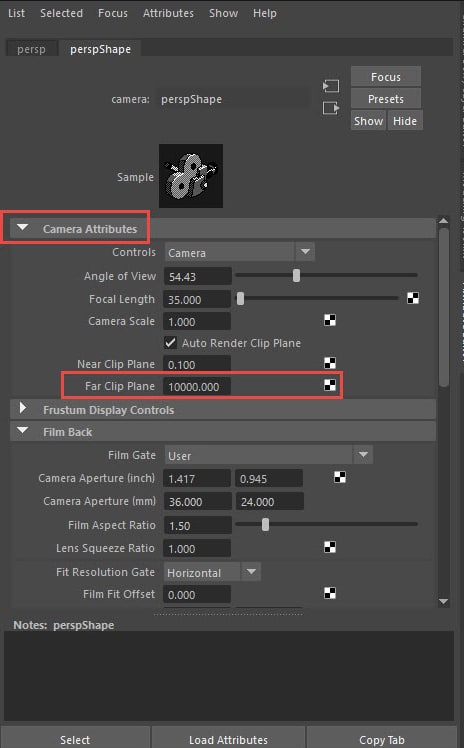Image resolution: width=464 pixels, height=748 pixels.
Task: Open the Focus menu
Action: pos(113,13)
